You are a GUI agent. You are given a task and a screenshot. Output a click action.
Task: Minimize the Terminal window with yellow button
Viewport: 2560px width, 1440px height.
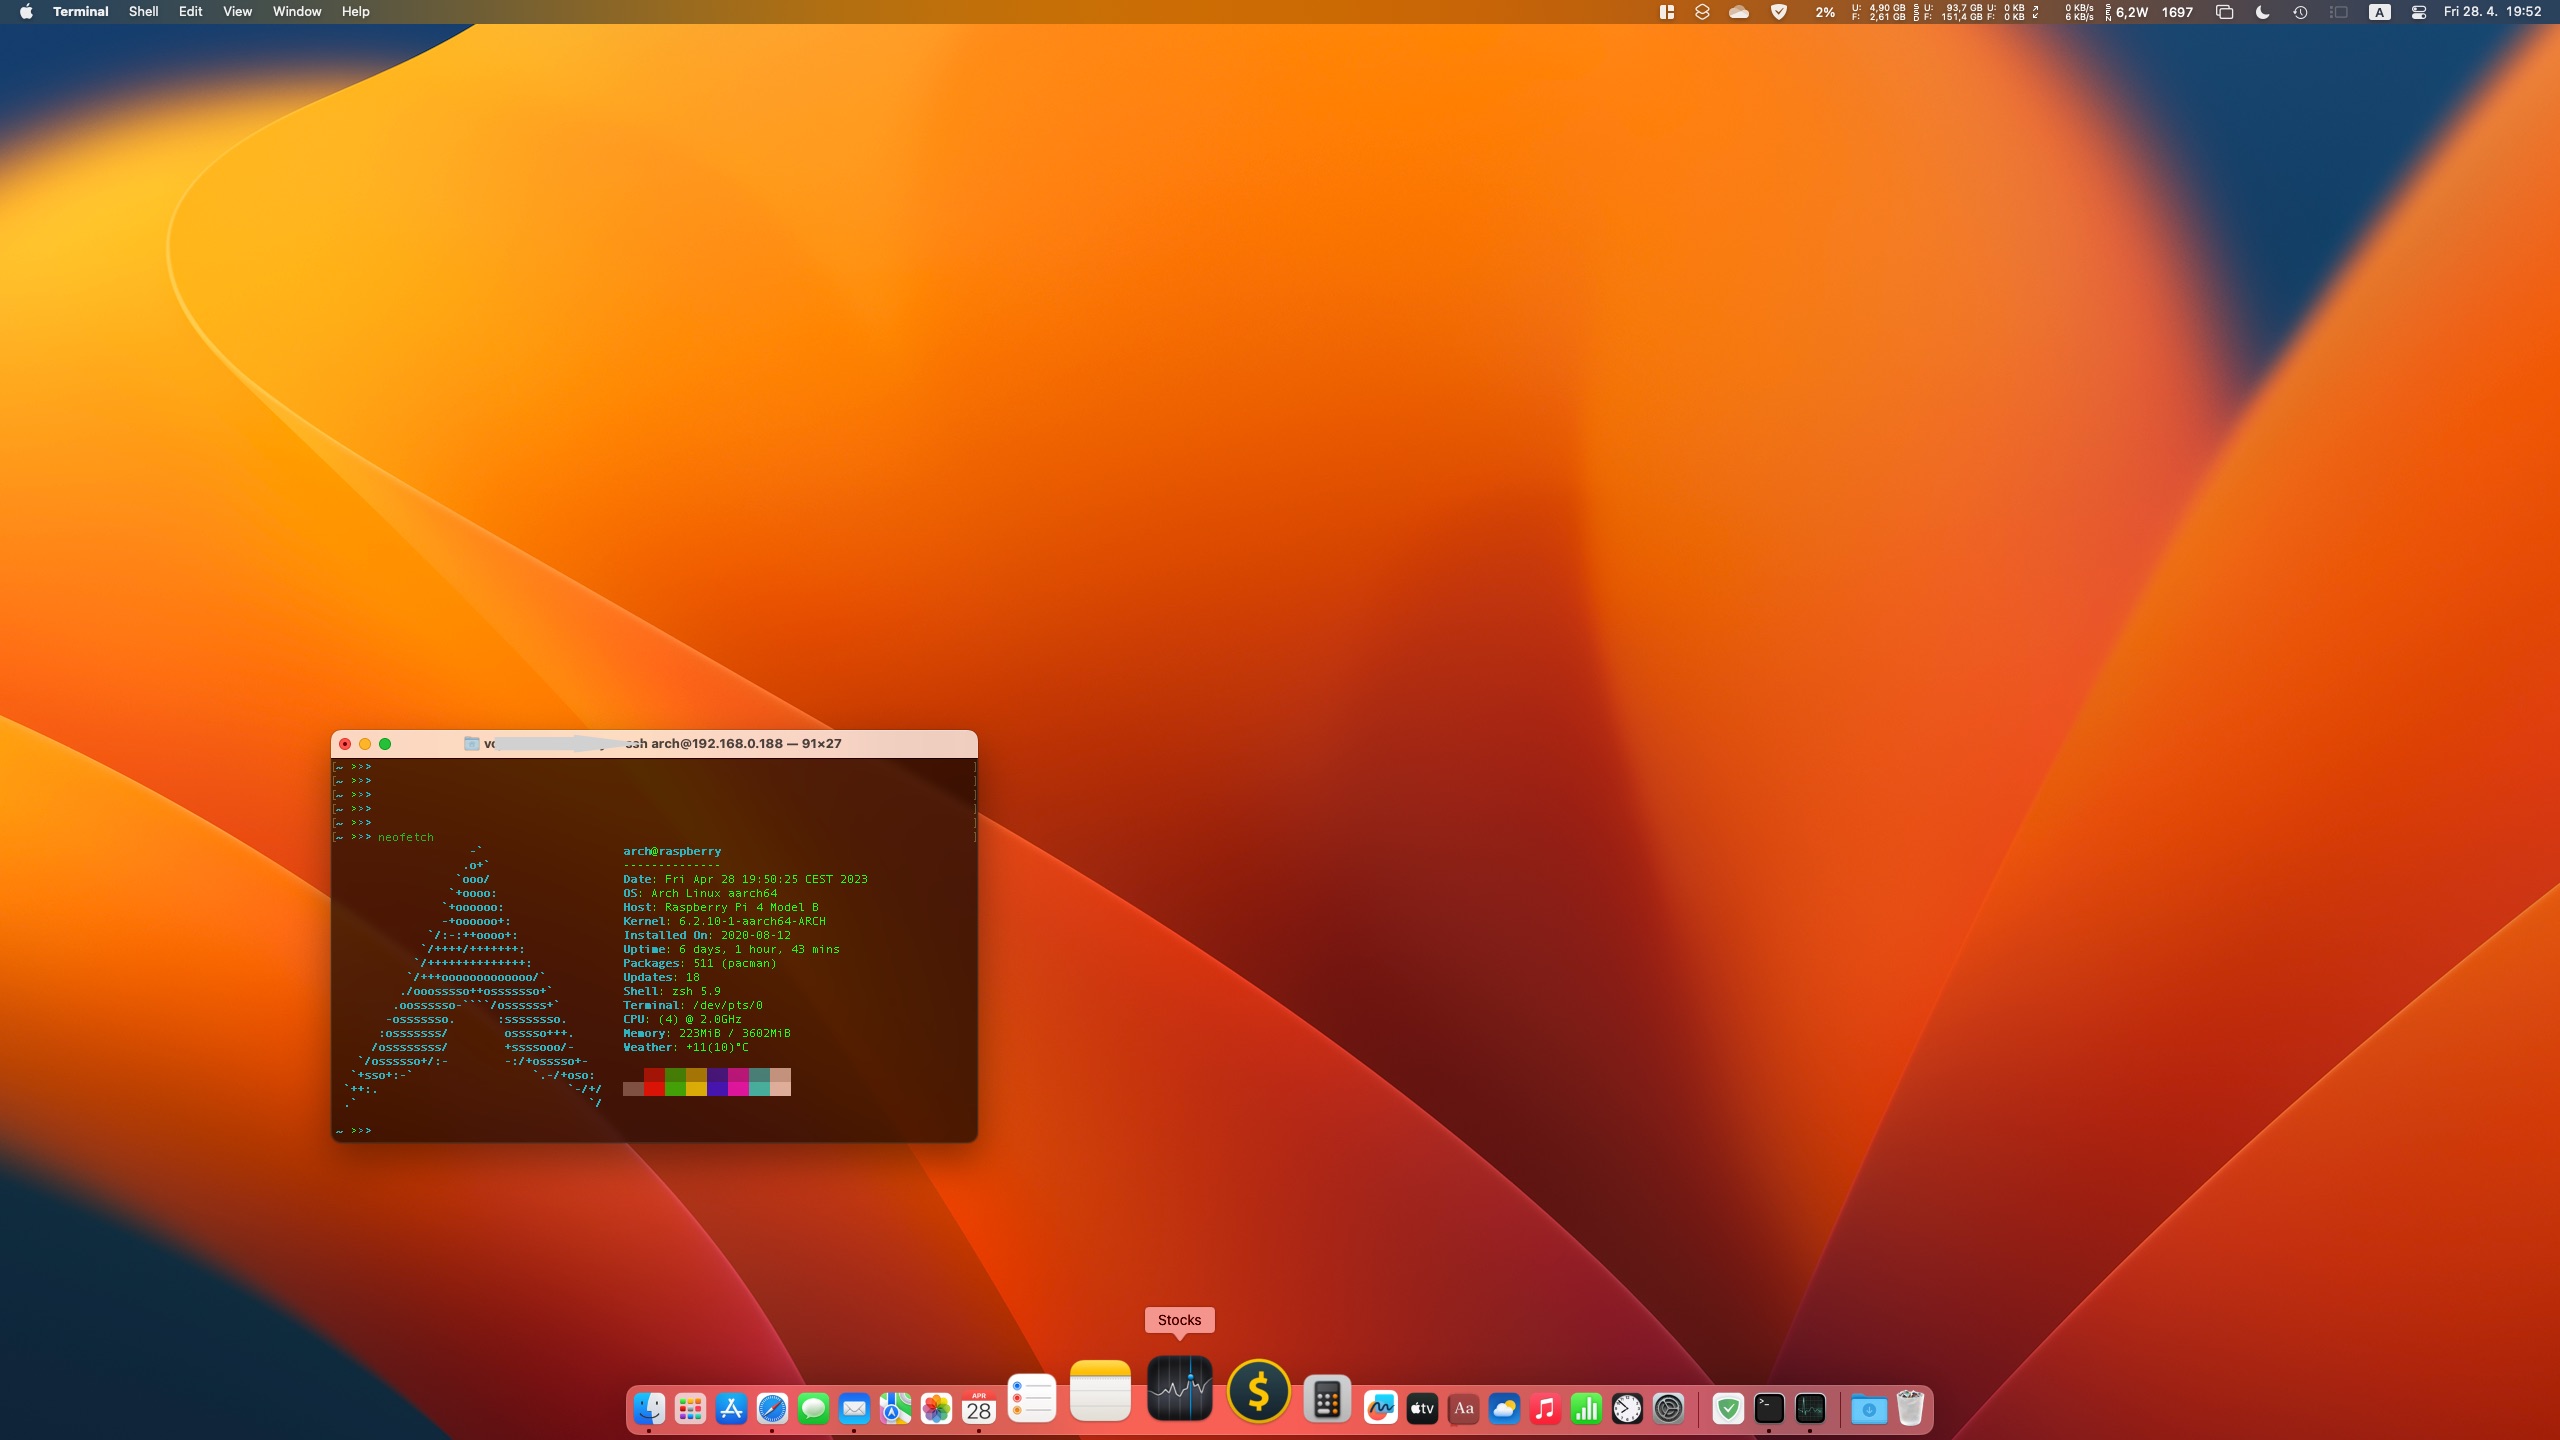coord(365,744)
